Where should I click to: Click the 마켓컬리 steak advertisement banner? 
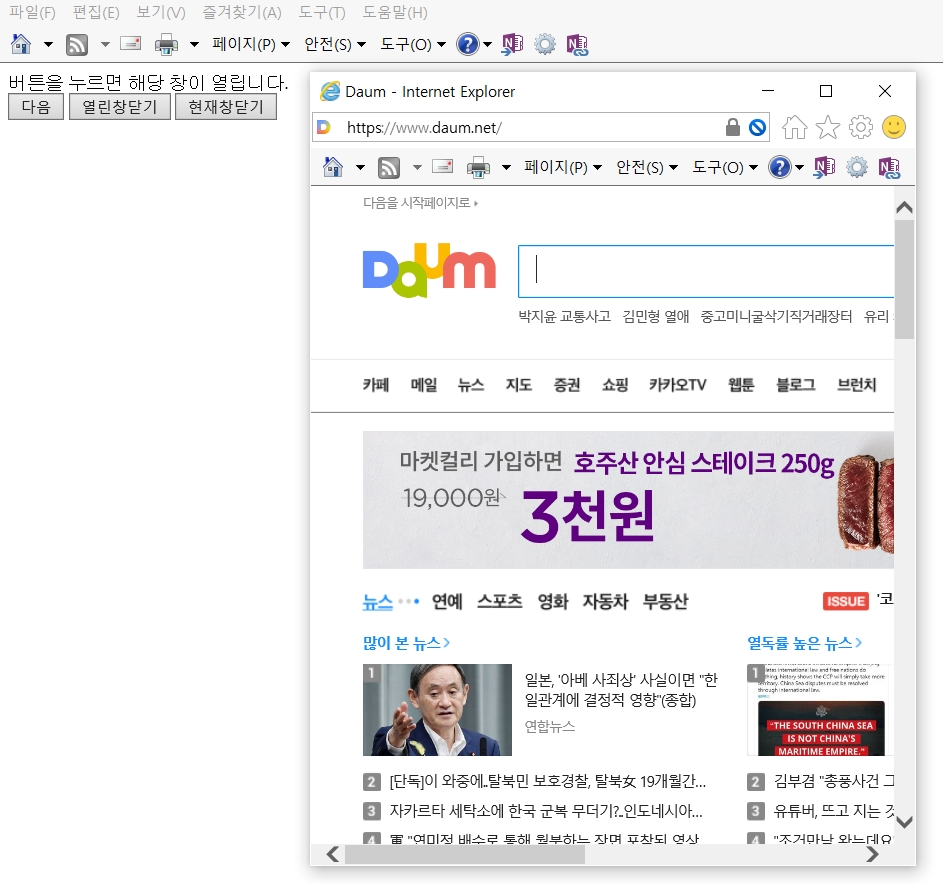(628, 500)
